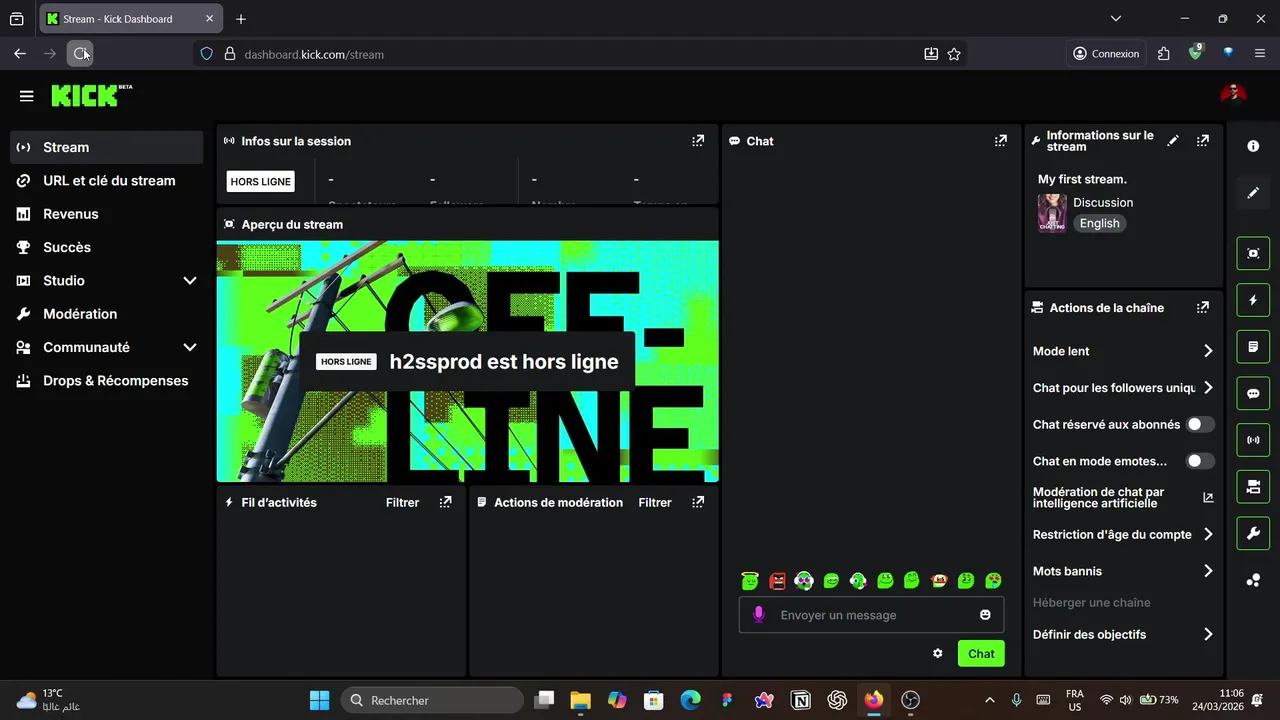Click the HORS LIGNE status badge in session info
This screenshot has height=720, width=1280.
pyautogui.click(x=260, y=182)
